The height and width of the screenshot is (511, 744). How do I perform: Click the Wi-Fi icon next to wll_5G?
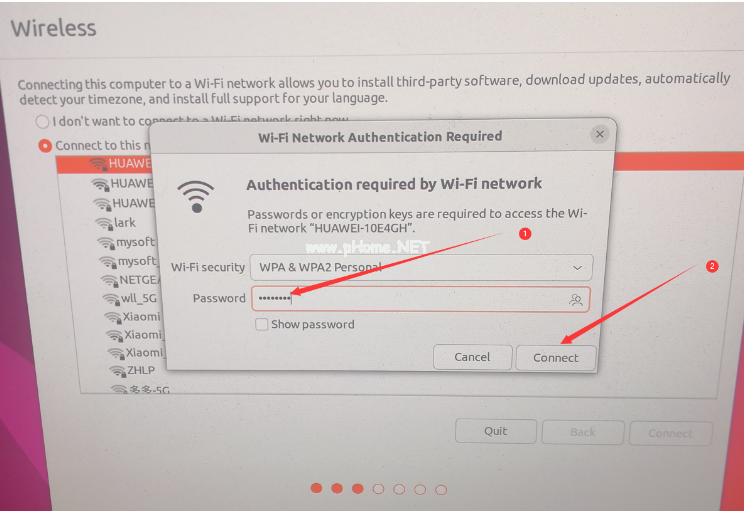coord(111,299)
